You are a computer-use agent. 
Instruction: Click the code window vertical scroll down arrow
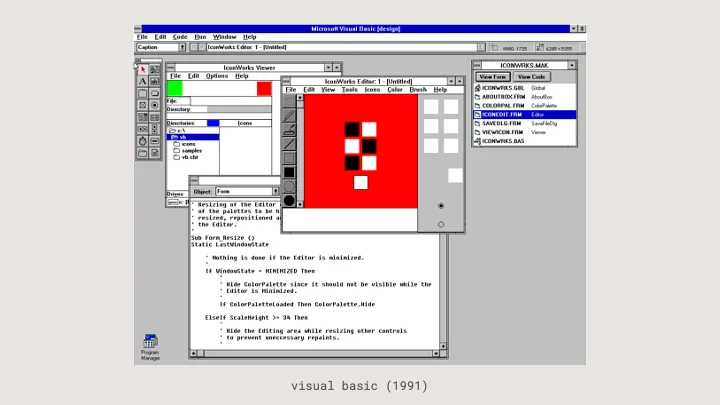(x=443, y=346)
